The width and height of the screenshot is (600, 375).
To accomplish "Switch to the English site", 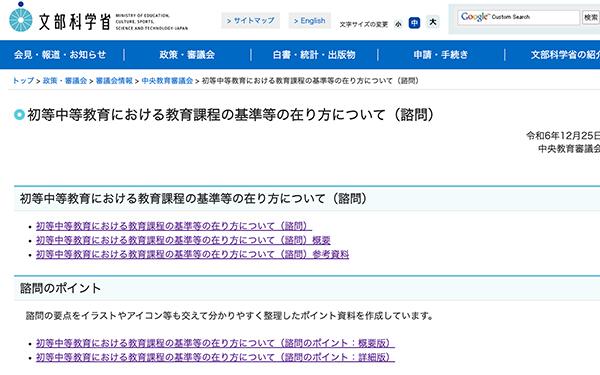I will pos(310,21).
